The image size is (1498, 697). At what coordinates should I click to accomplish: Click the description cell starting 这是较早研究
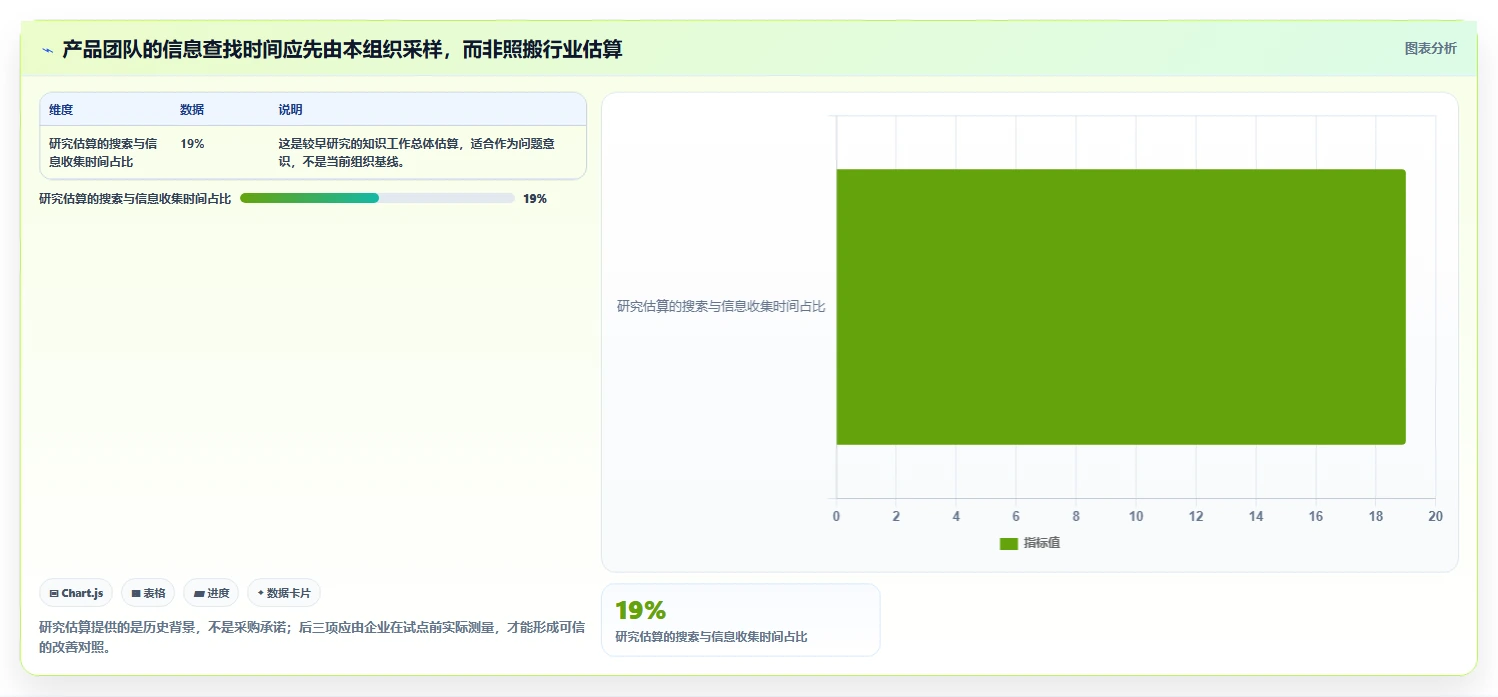pyautogui.click(x=416, y=152)
